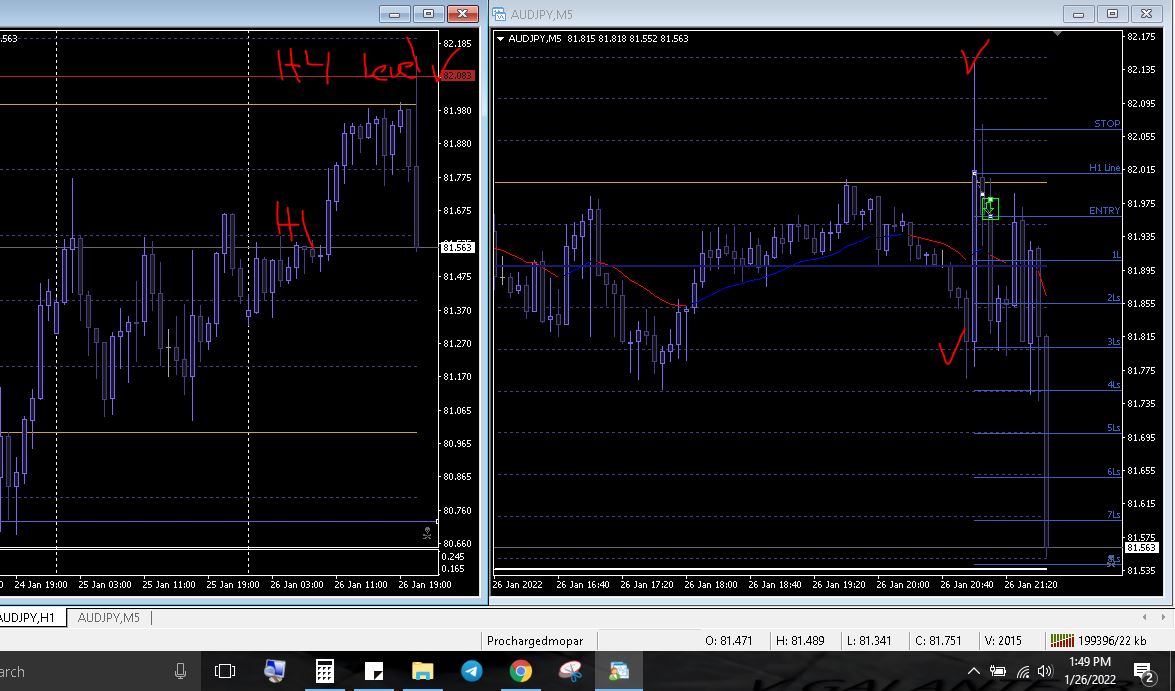Click the Wi-Fi network tray icon

[x=1022, y=671]
